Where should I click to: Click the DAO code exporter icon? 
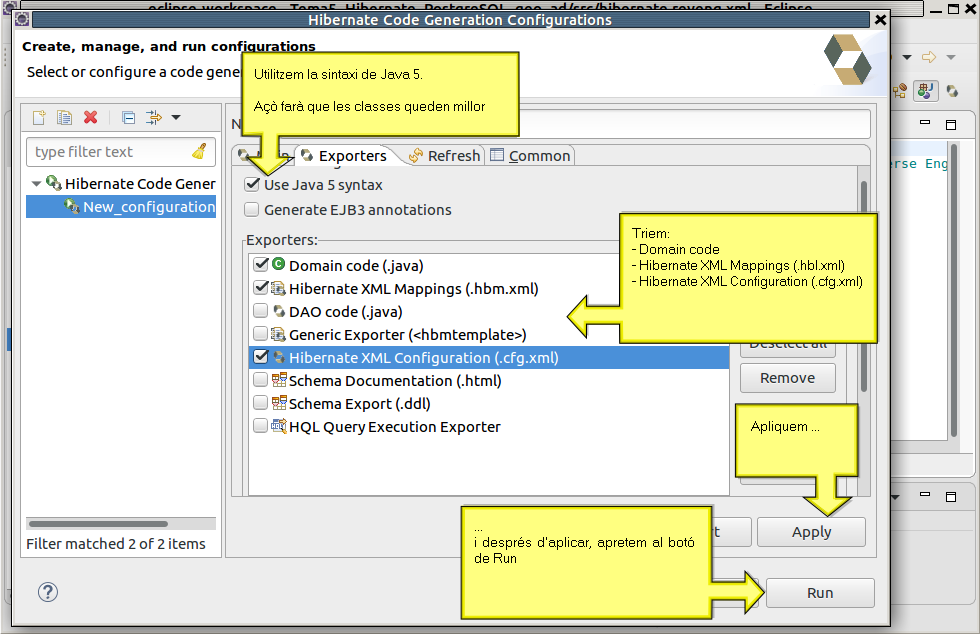pyautogui.click(x=279, y=311)
